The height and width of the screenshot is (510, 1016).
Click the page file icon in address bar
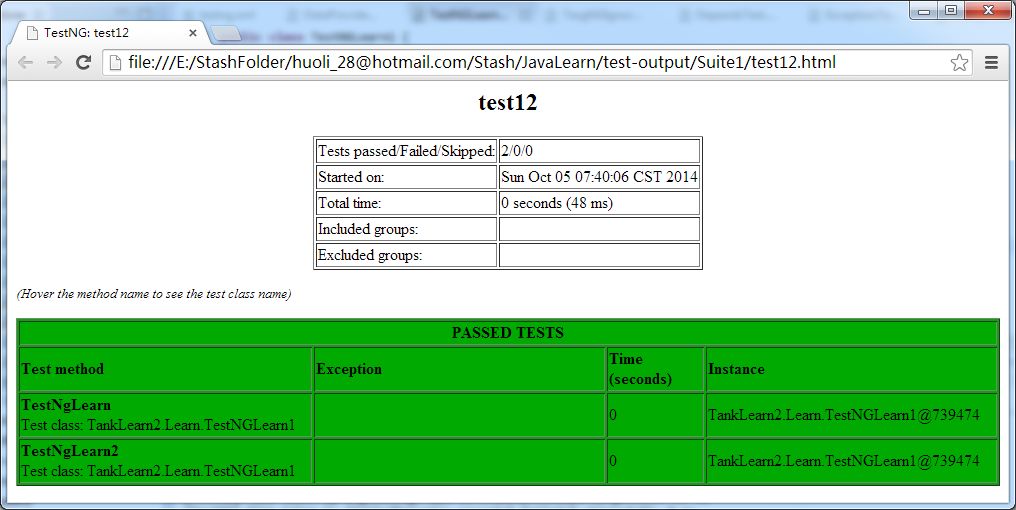pyautogui.click(x=115, y=62)
